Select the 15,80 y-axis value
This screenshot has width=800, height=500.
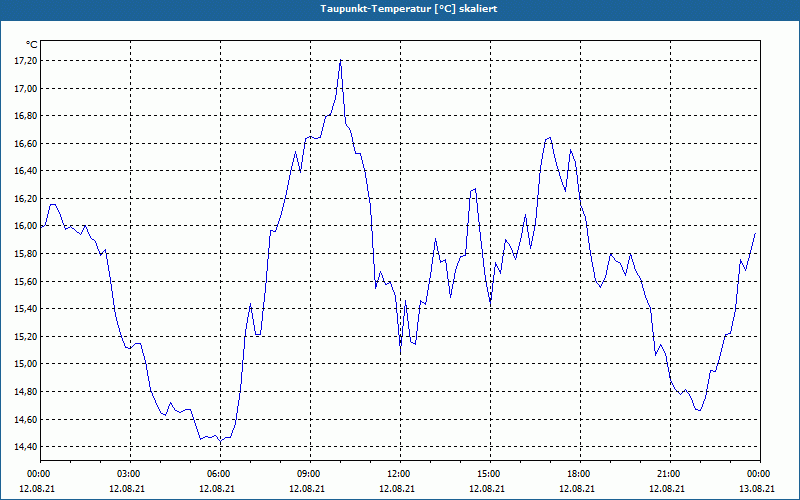(27, 254)
